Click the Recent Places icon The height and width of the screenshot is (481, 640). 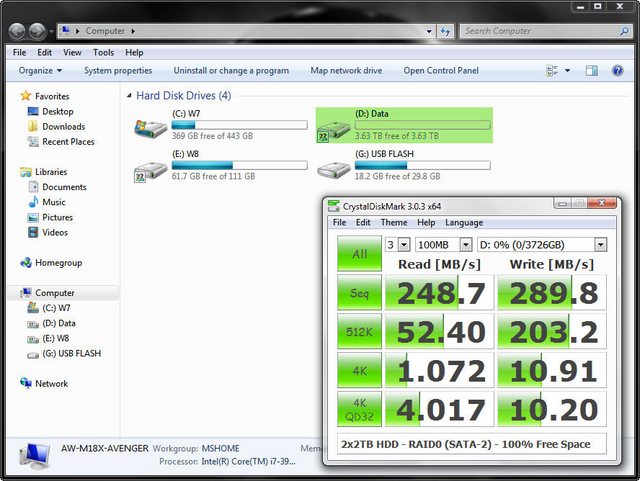[33, 141]
